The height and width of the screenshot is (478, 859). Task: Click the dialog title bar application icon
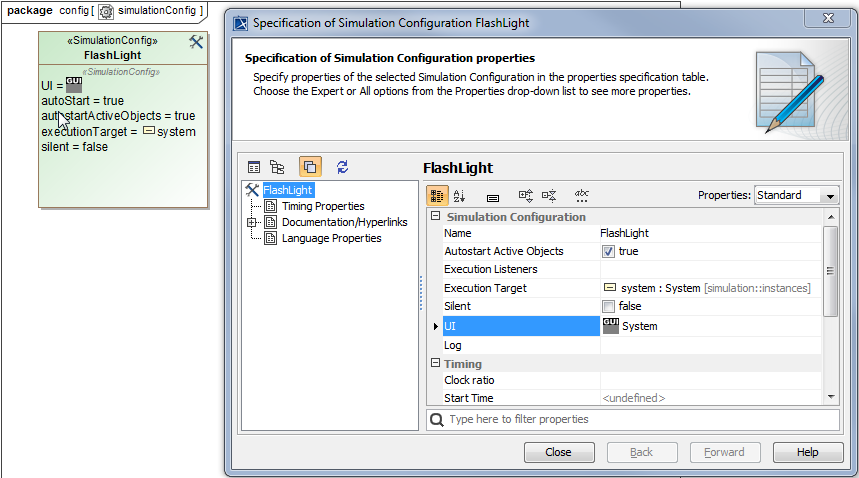(240, 24)
